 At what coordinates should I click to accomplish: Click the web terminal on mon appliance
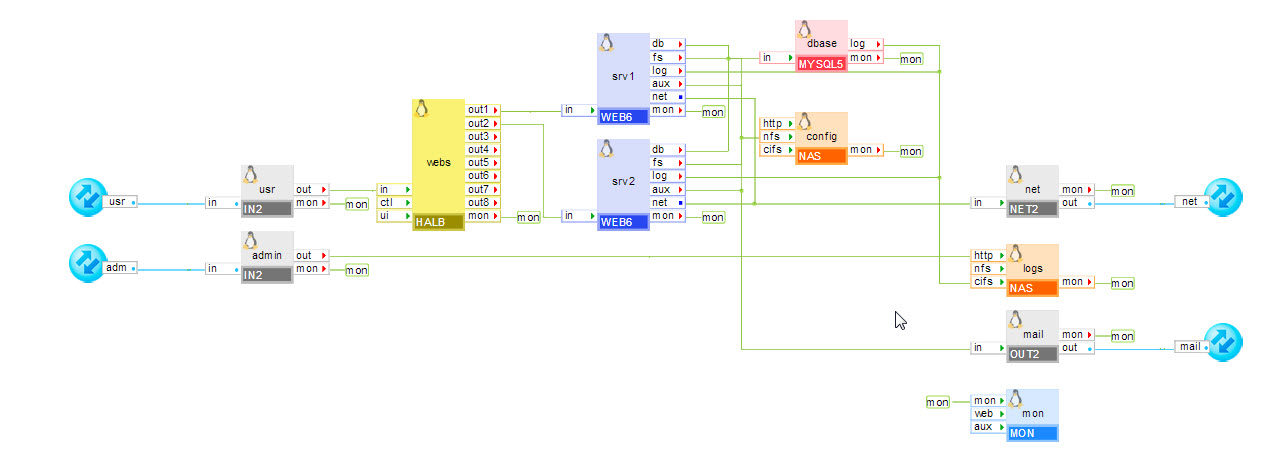[988, 414]
